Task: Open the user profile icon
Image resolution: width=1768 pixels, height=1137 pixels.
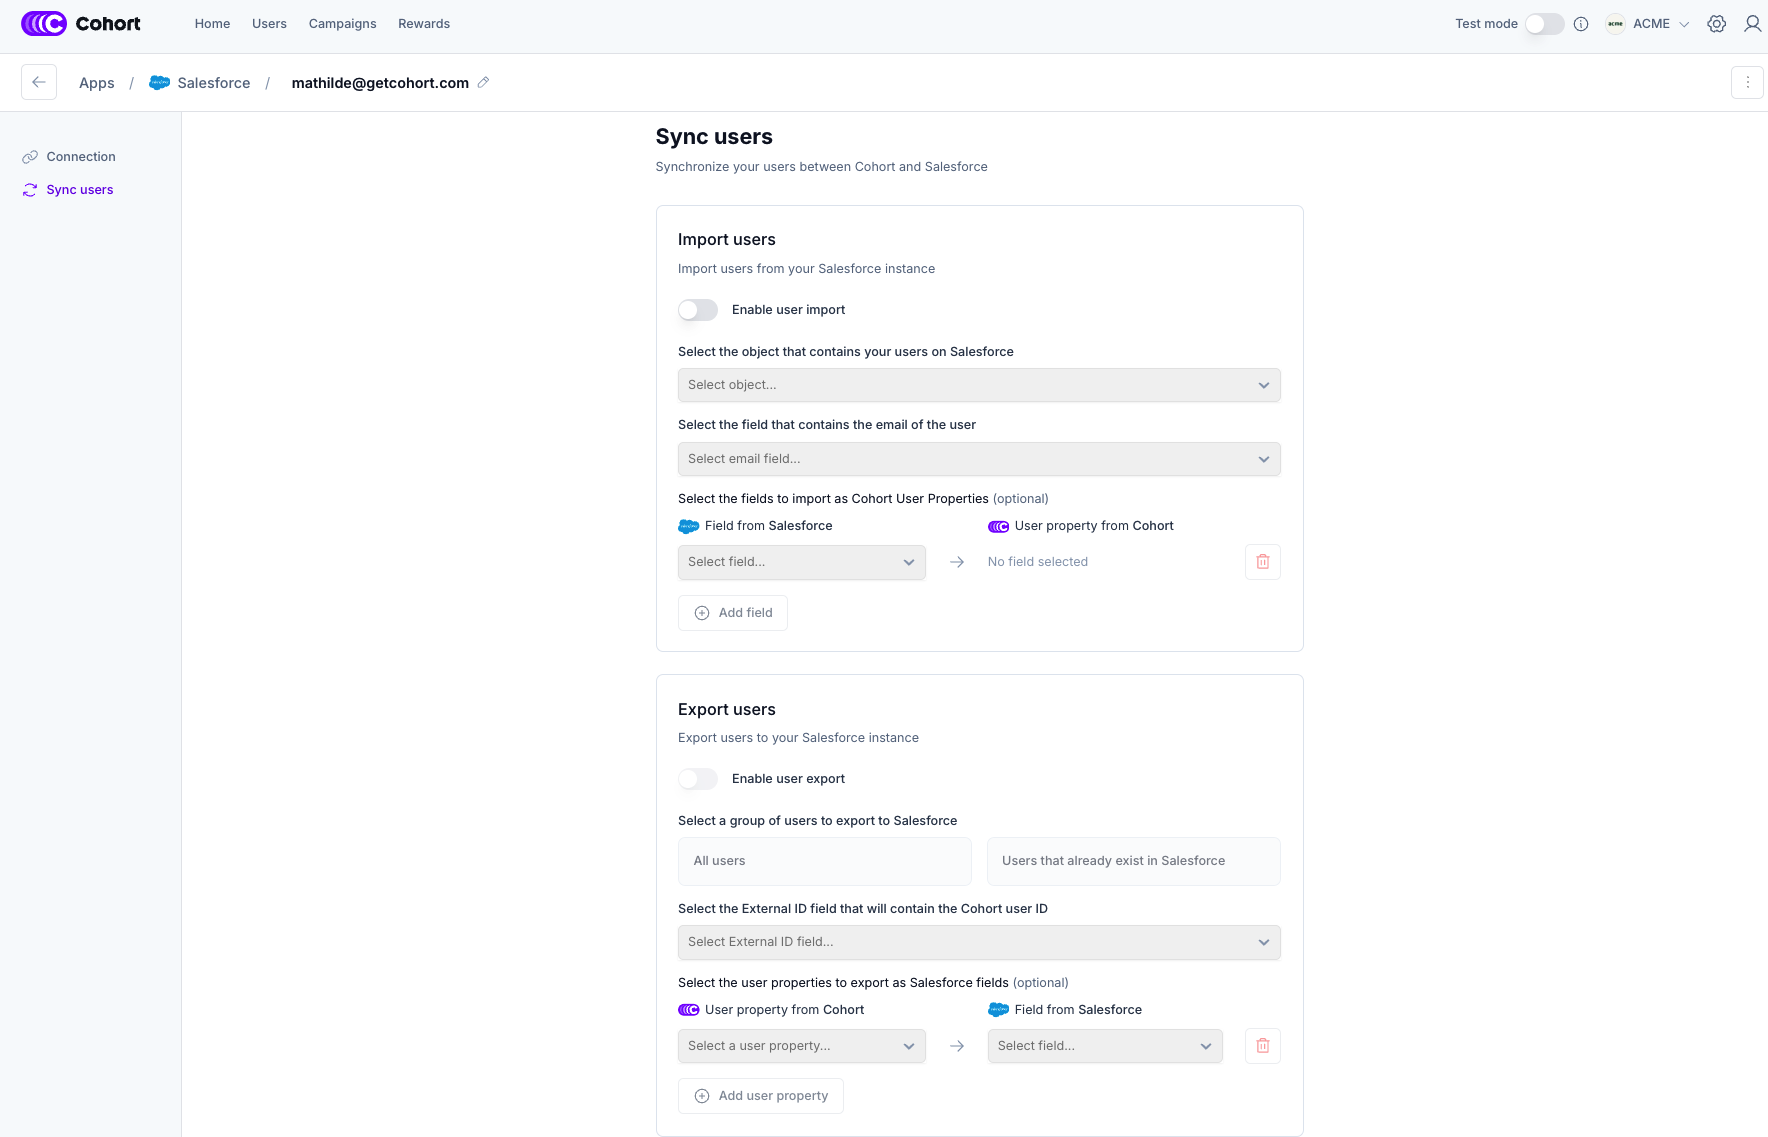Action: tap(1752, 24)
